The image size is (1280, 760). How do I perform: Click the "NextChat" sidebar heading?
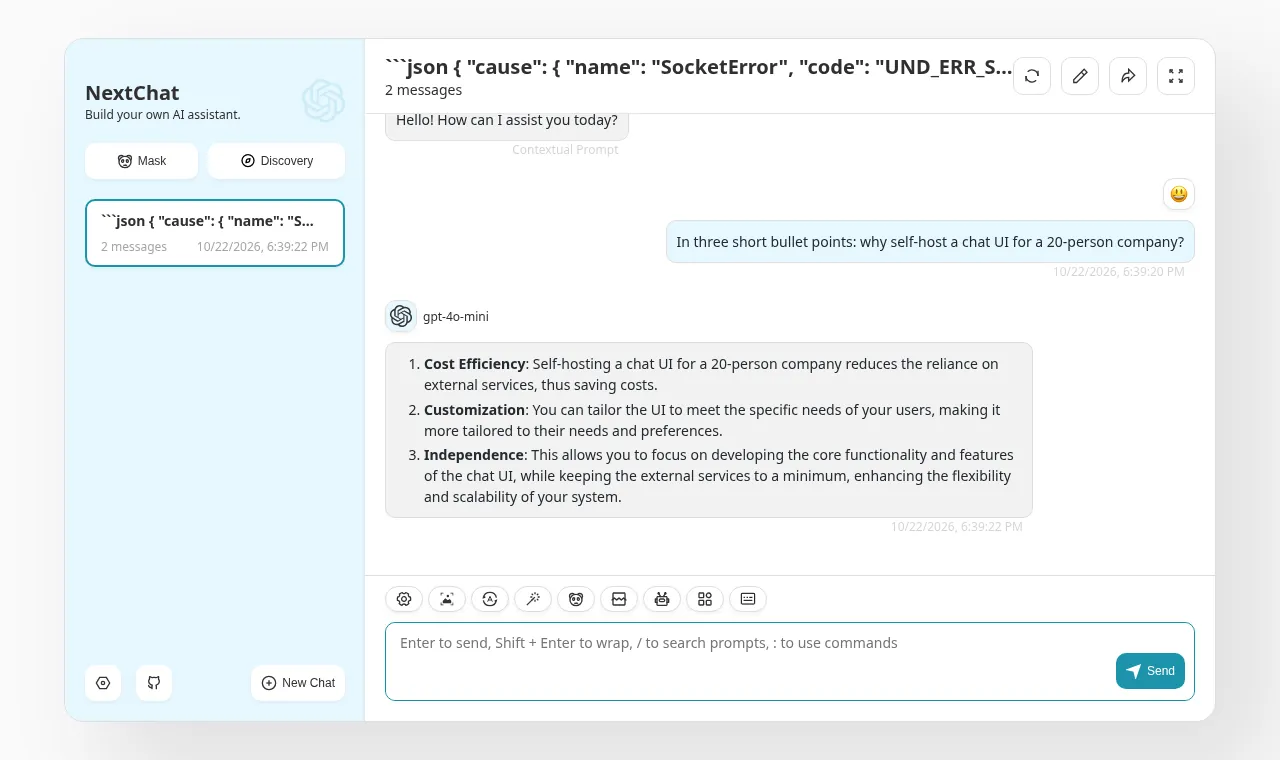[132, 93]
